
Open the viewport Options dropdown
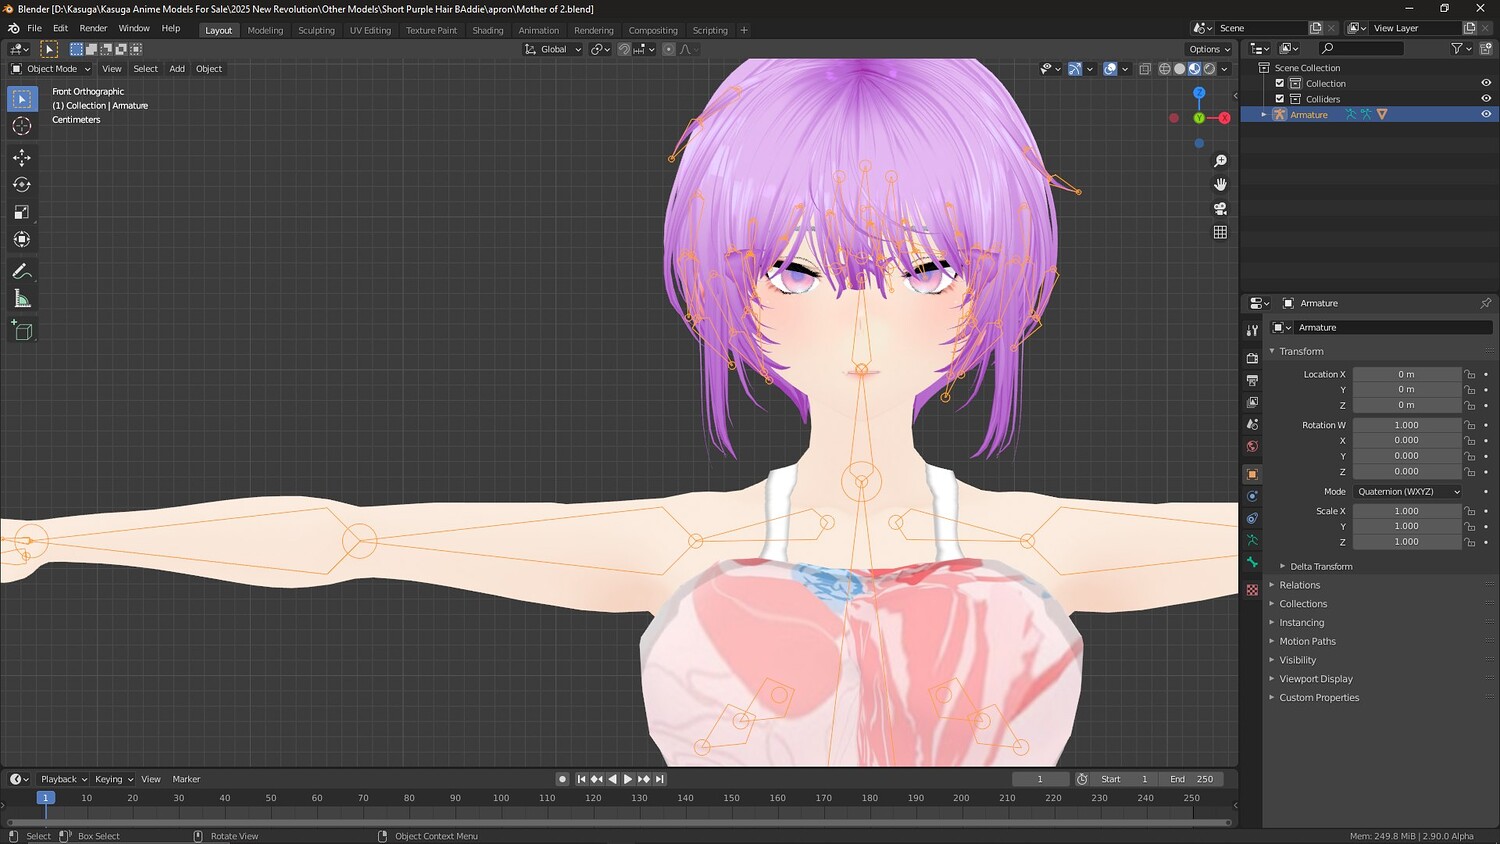(x=1209, y=49)
